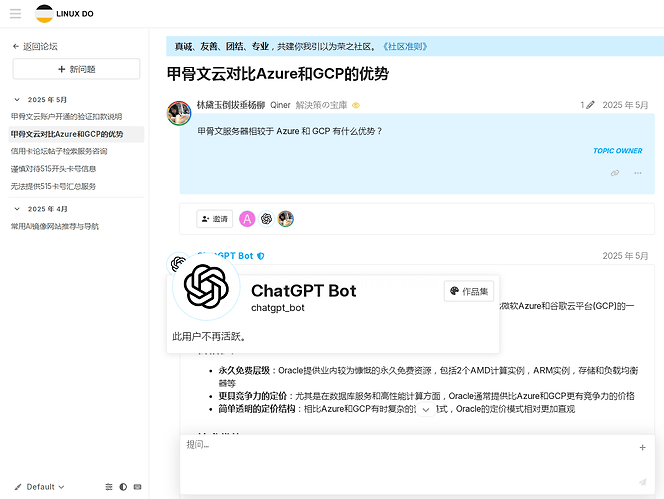The image size is (664, 499).
Task: Open the Default persona dropdown
Action: click(x=39, y=487)
